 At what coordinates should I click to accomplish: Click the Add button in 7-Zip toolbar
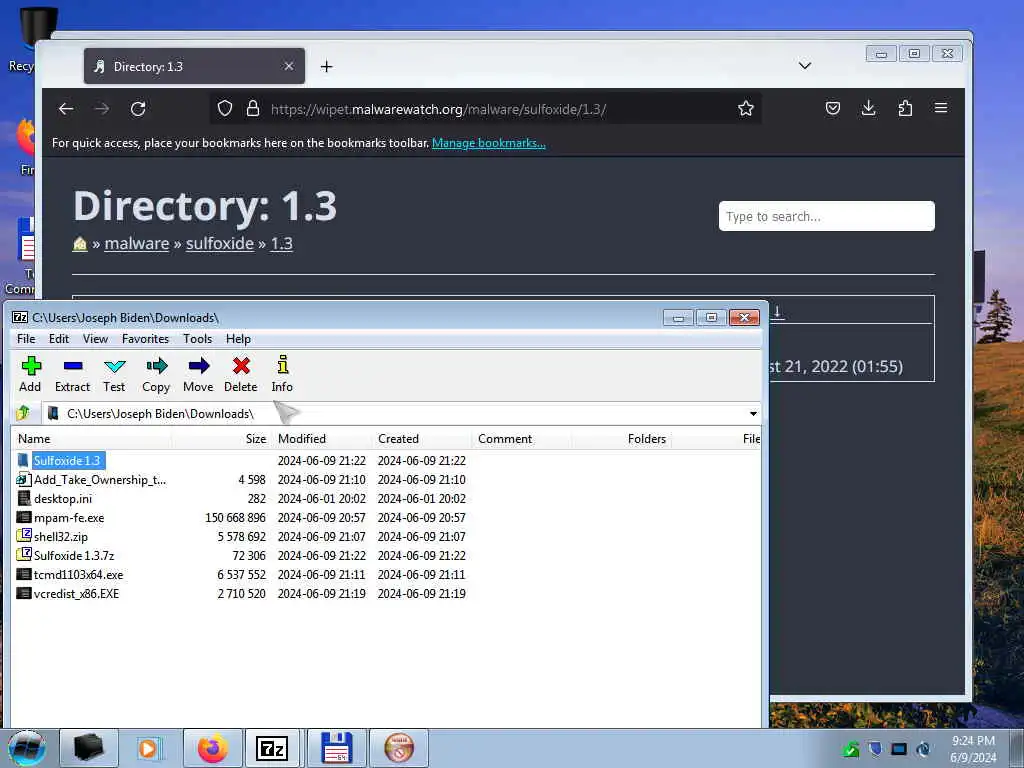pos(30,374)
